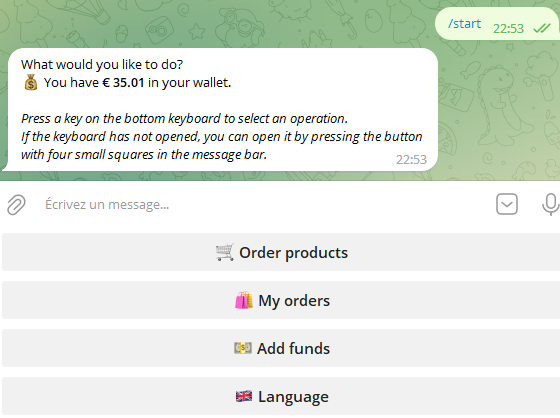The width and height of the screenshot is (560, 418).
Task: Open the Language selection button
Action: (281, 396)
